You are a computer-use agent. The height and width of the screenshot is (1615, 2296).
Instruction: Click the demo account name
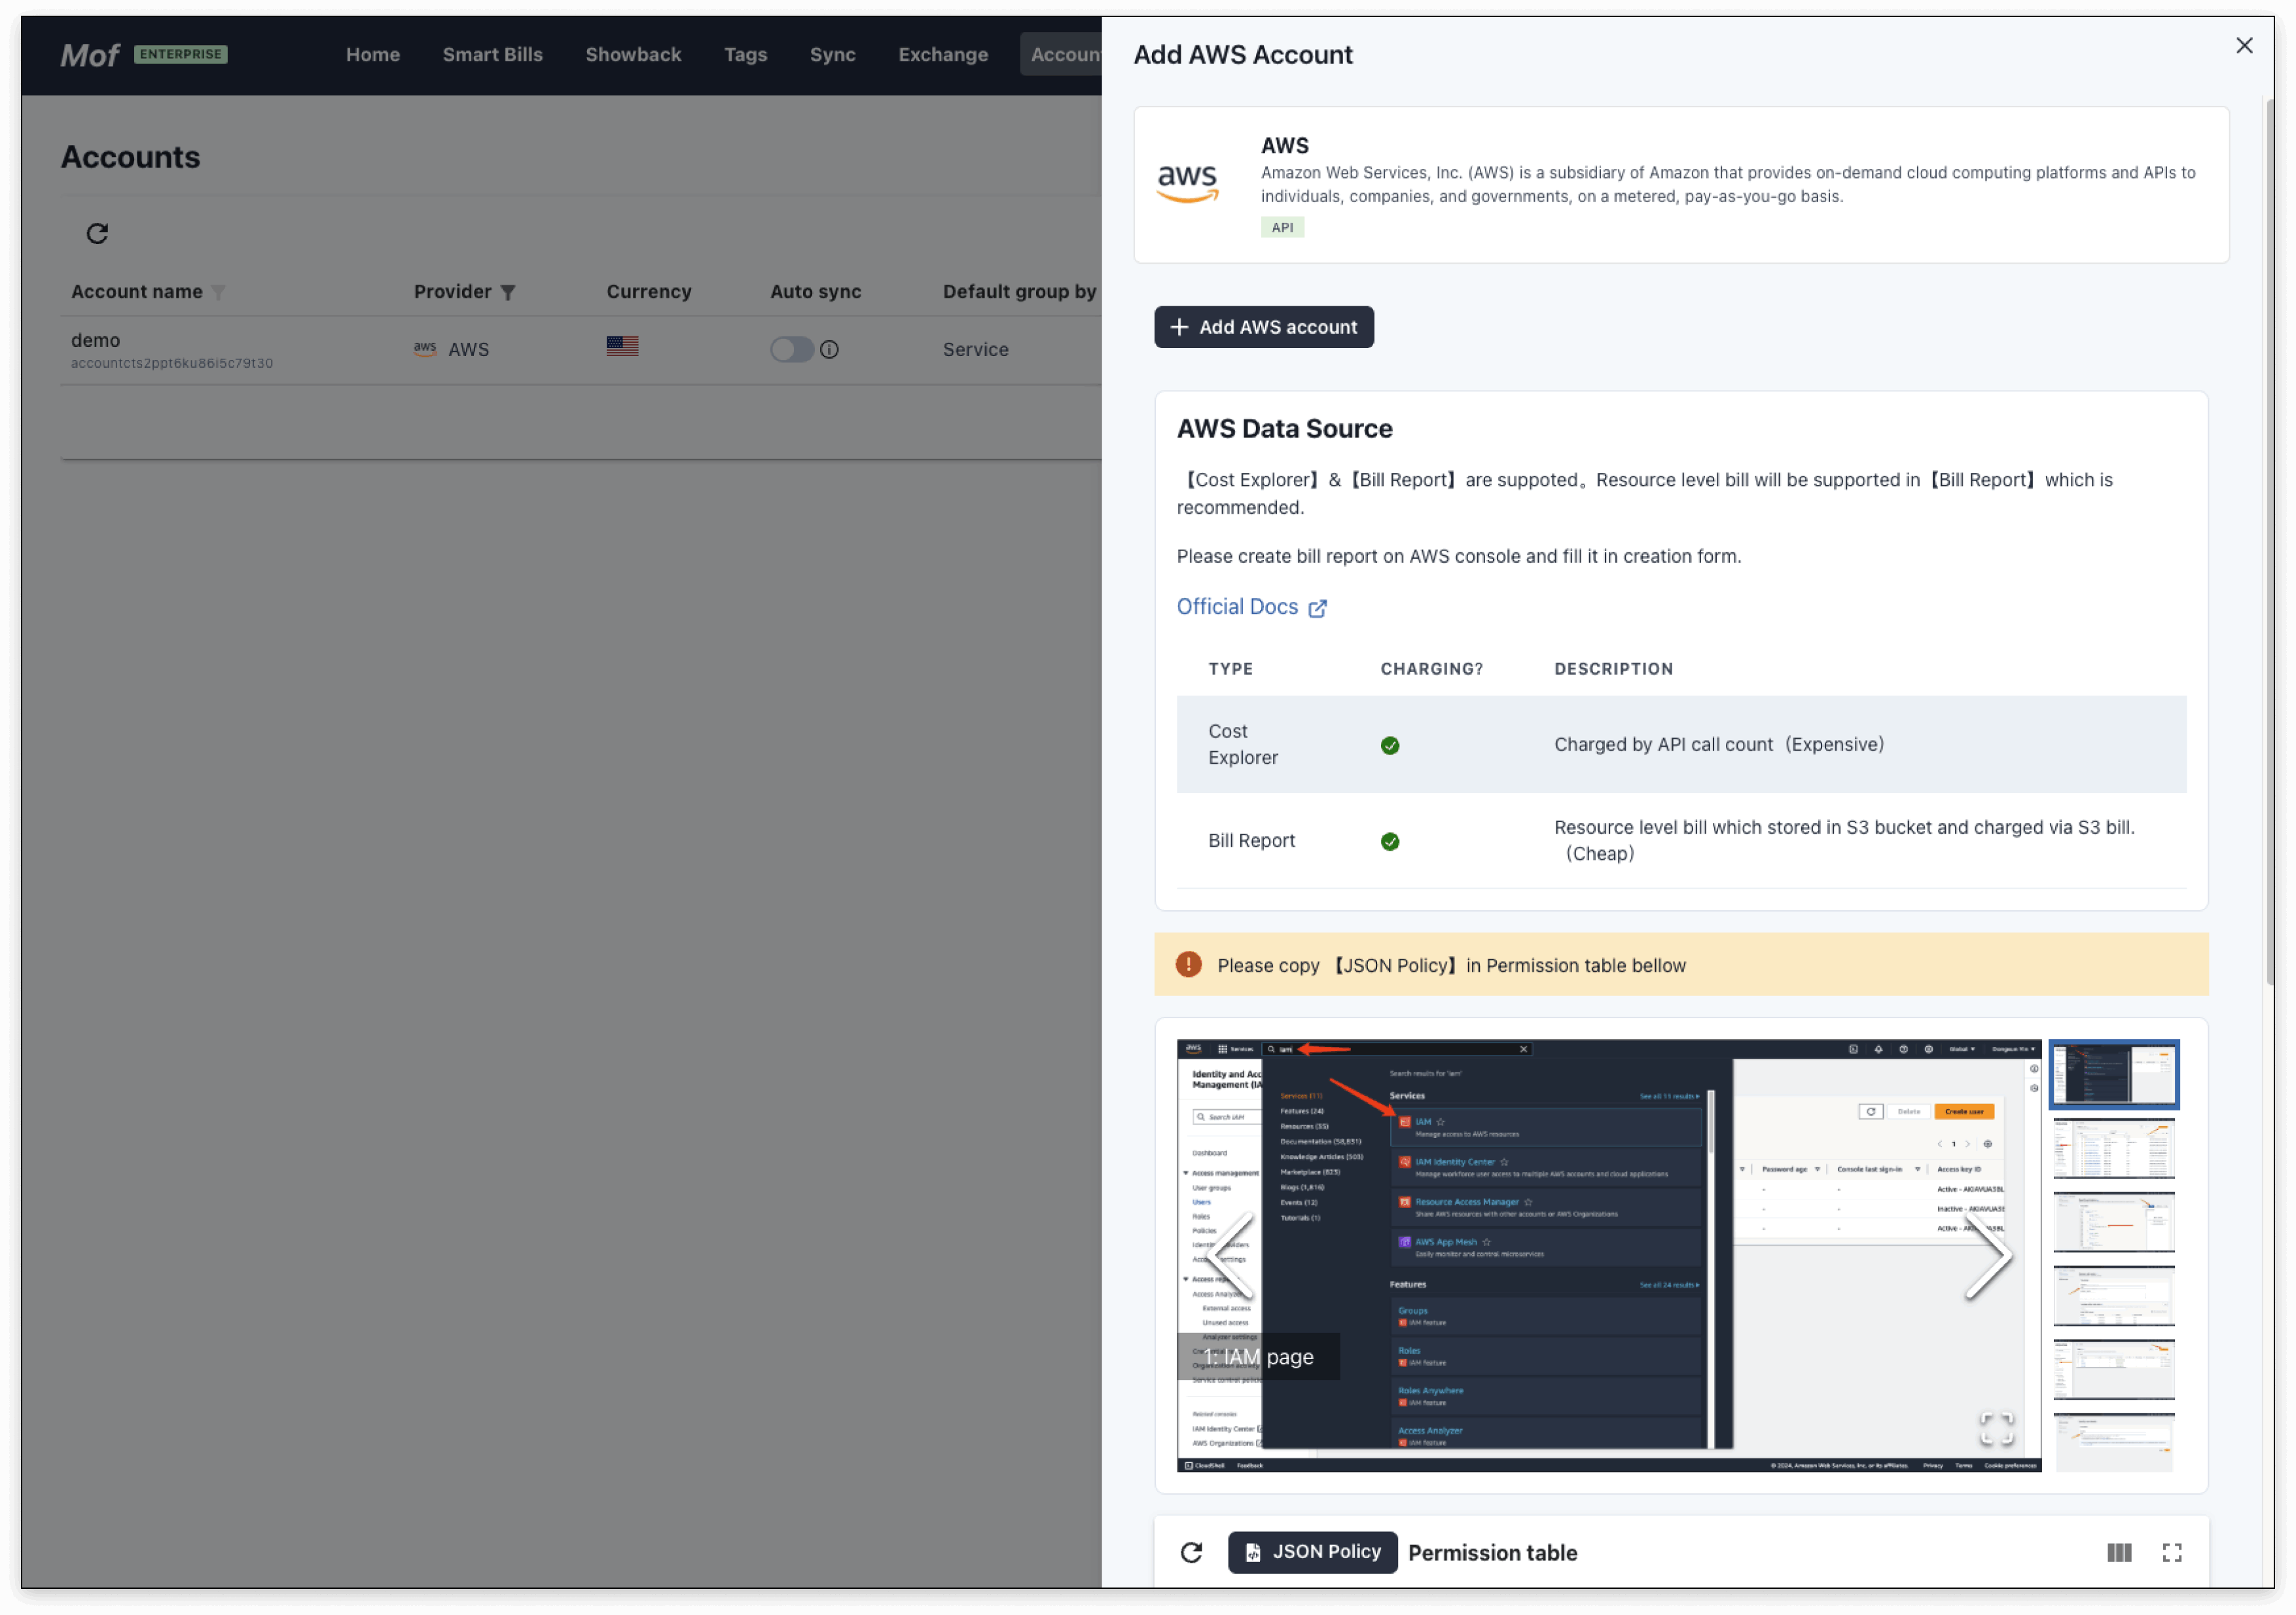click(95, 340)
